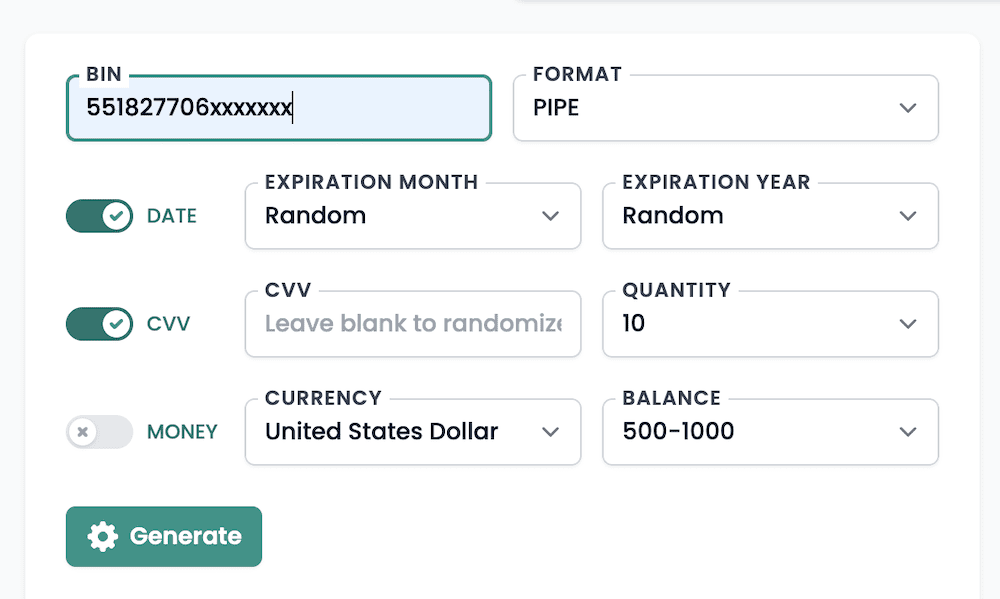Disable the Date toggle switch
The height and width of the screenshot is (599, 1000).
pyautogui.click(x=99, y=216)
